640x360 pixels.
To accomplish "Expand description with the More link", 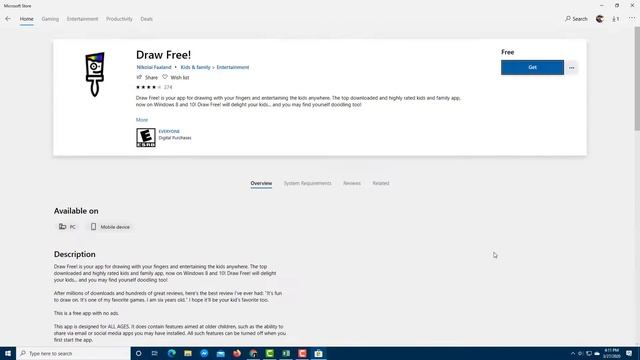I will coord(142,120).
